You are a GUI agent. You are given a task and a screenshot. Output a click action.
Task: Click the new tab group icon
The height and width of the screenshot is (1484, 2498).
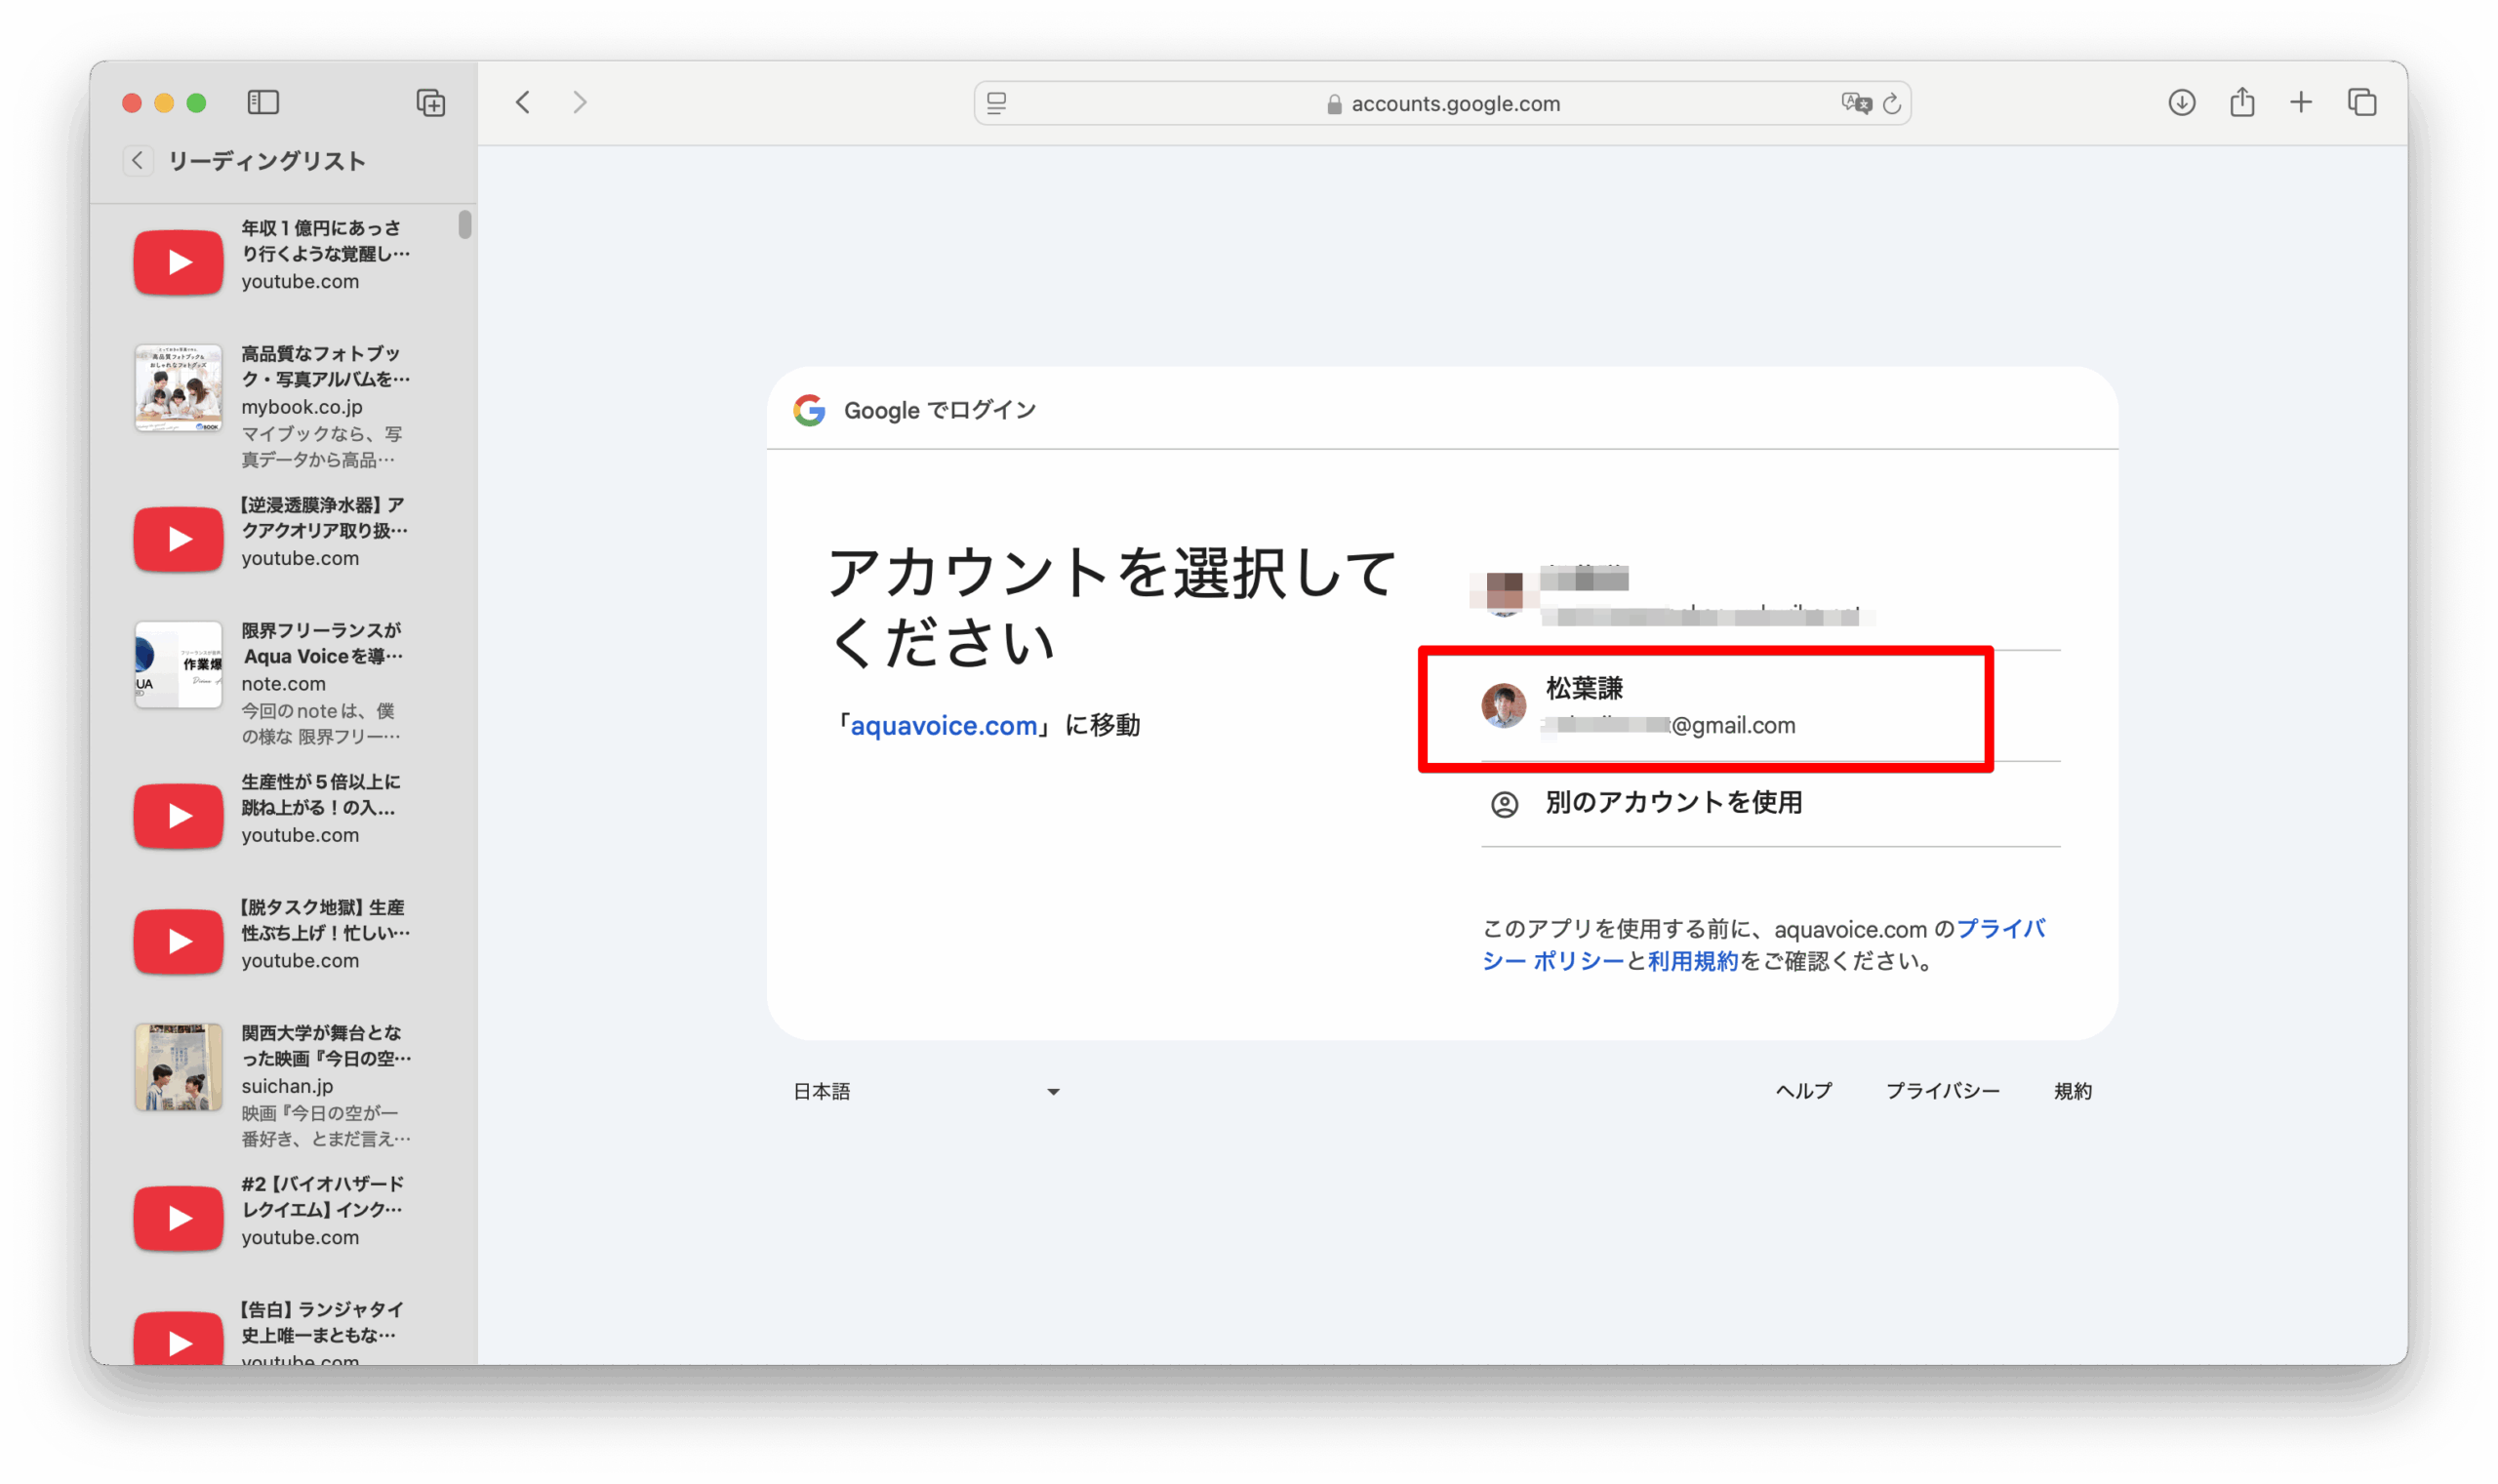click(x=430, y=102)
